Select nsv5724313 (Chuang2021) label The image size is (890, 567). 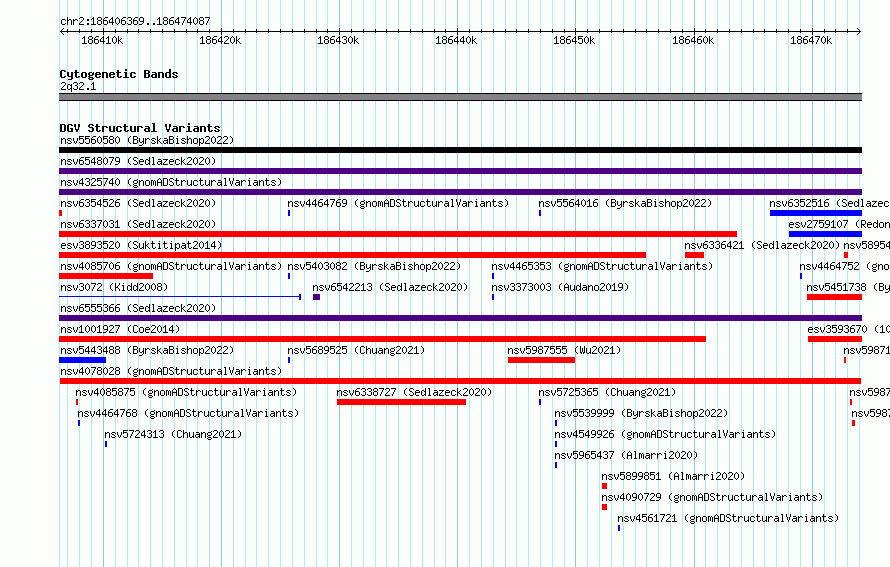[x=173, y=434]
